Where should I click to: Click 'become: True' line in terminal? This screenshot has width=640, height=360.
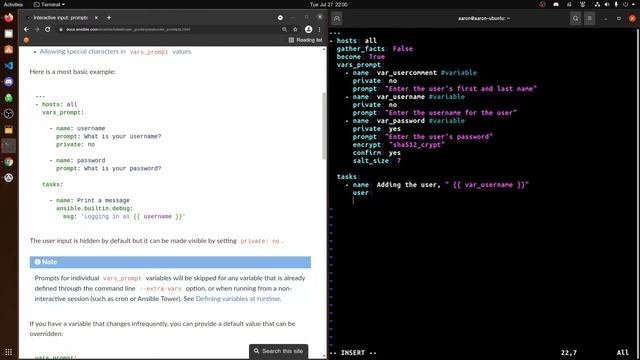(x=361, y=57)
